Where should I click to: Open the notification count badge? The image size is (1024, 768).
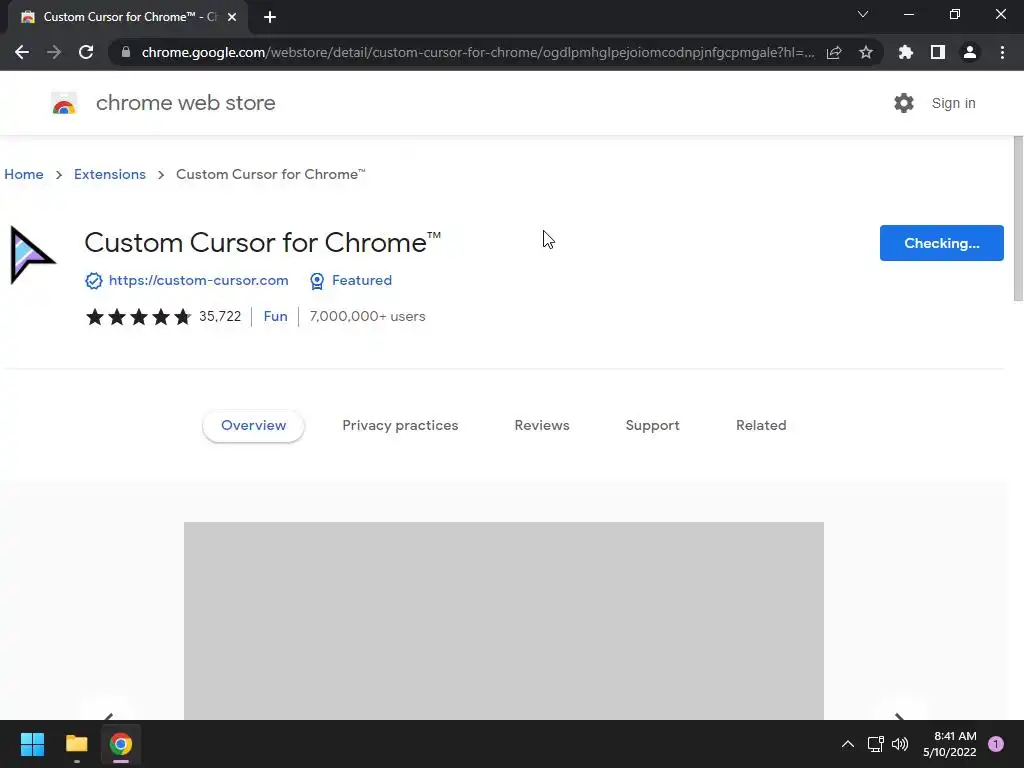[996, 744]
